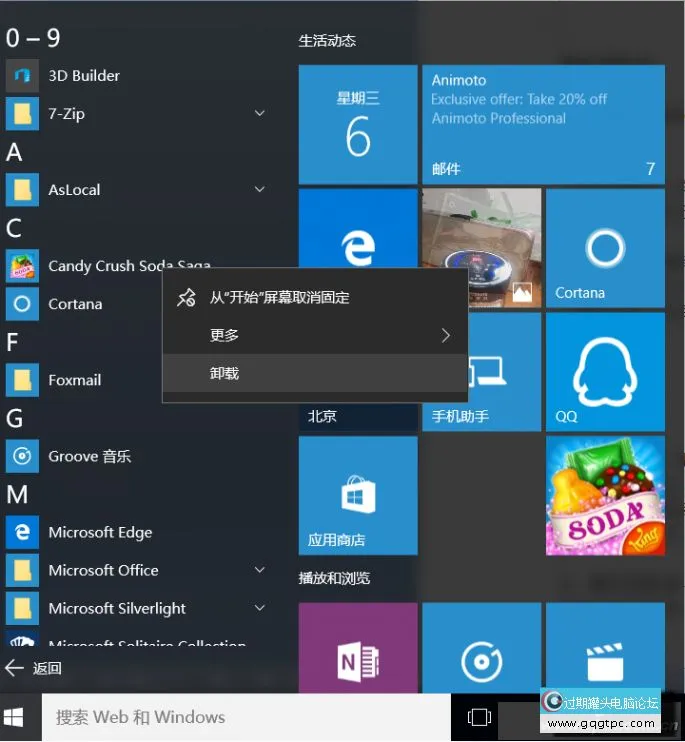Click the letter F group header
This screenshot has height=742, width=685.
pyautogui.click(x=12, y=342)
